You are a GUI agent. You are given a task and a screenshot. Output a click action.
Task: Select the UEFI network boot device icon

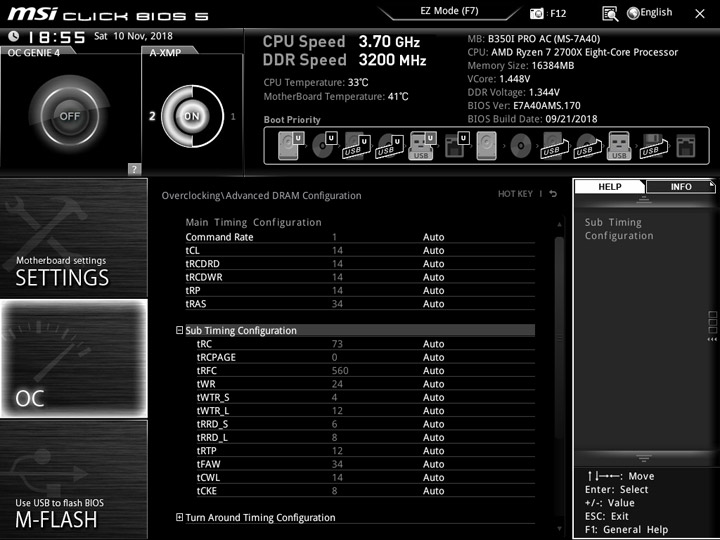pyautogui.click(x=456, y=146)
